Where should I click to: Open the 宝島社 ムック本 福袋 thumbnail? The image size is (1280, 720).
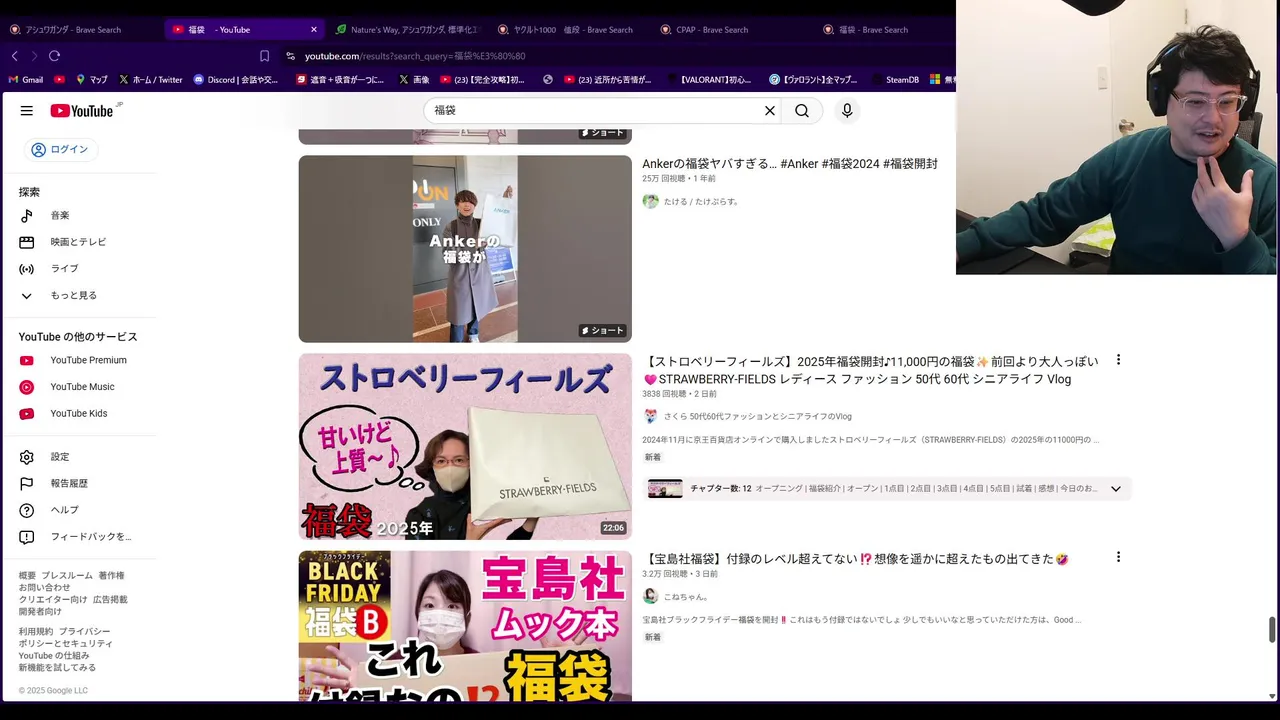tap(465, 626)
